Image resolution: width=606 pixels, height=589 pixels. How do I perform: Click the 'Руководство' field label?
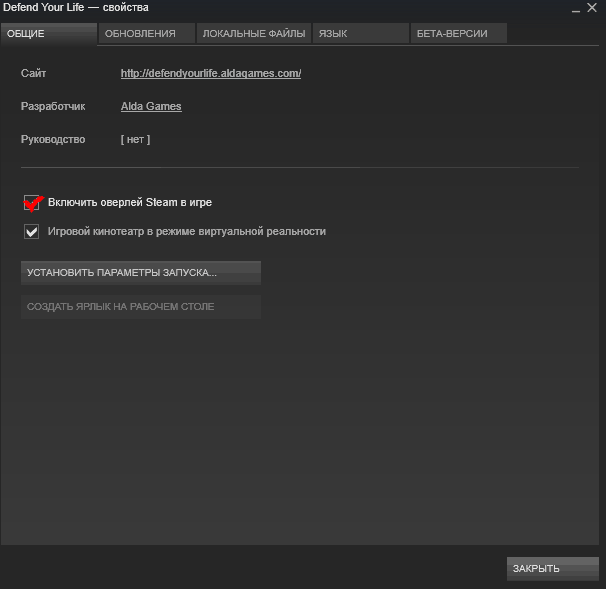tap(53, 139)
